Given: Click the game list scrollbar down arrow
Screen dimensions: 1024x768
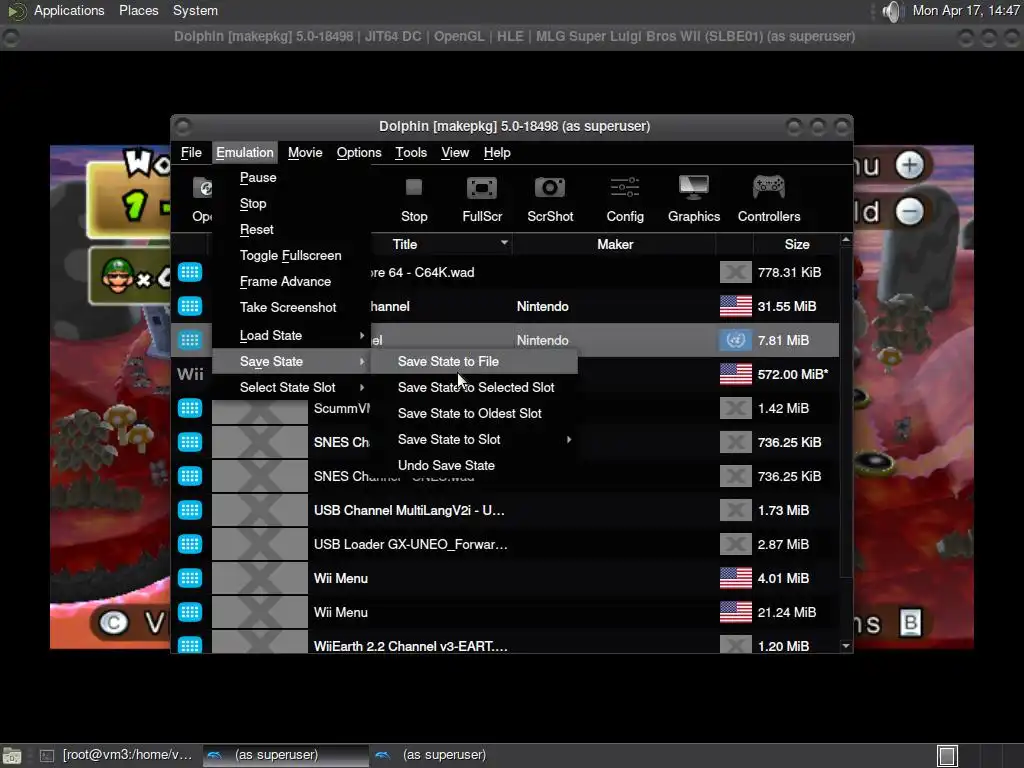Looking at the screenshot, I should pos(846,646).
